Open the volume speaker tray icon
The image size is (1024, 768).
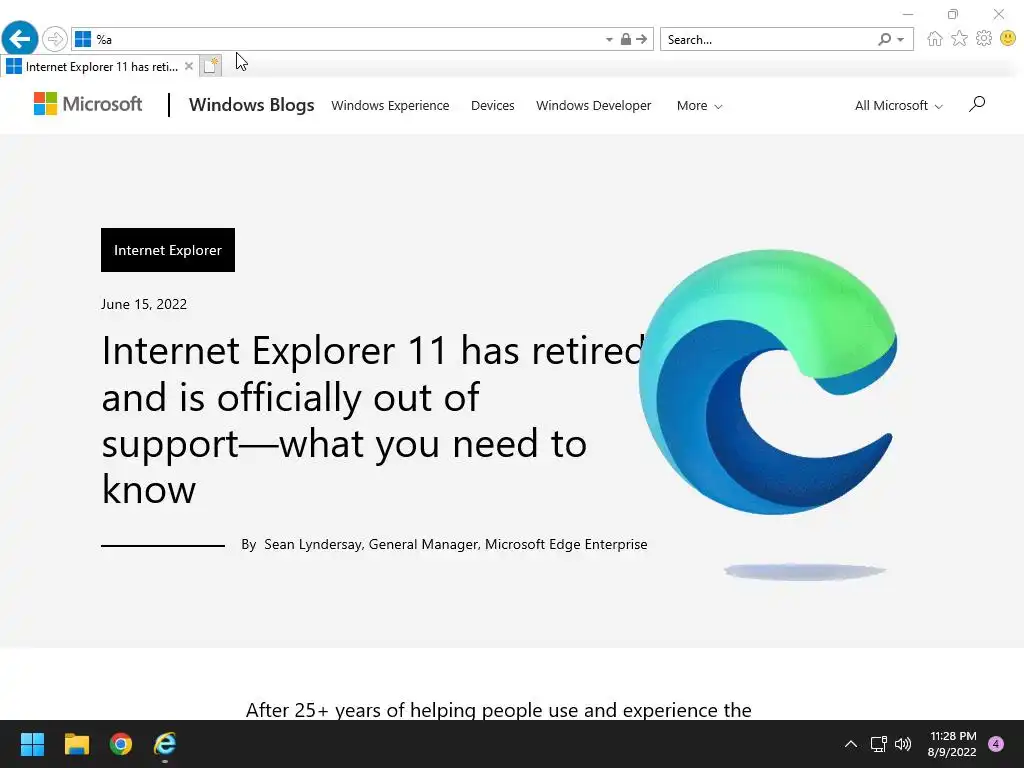903,744
